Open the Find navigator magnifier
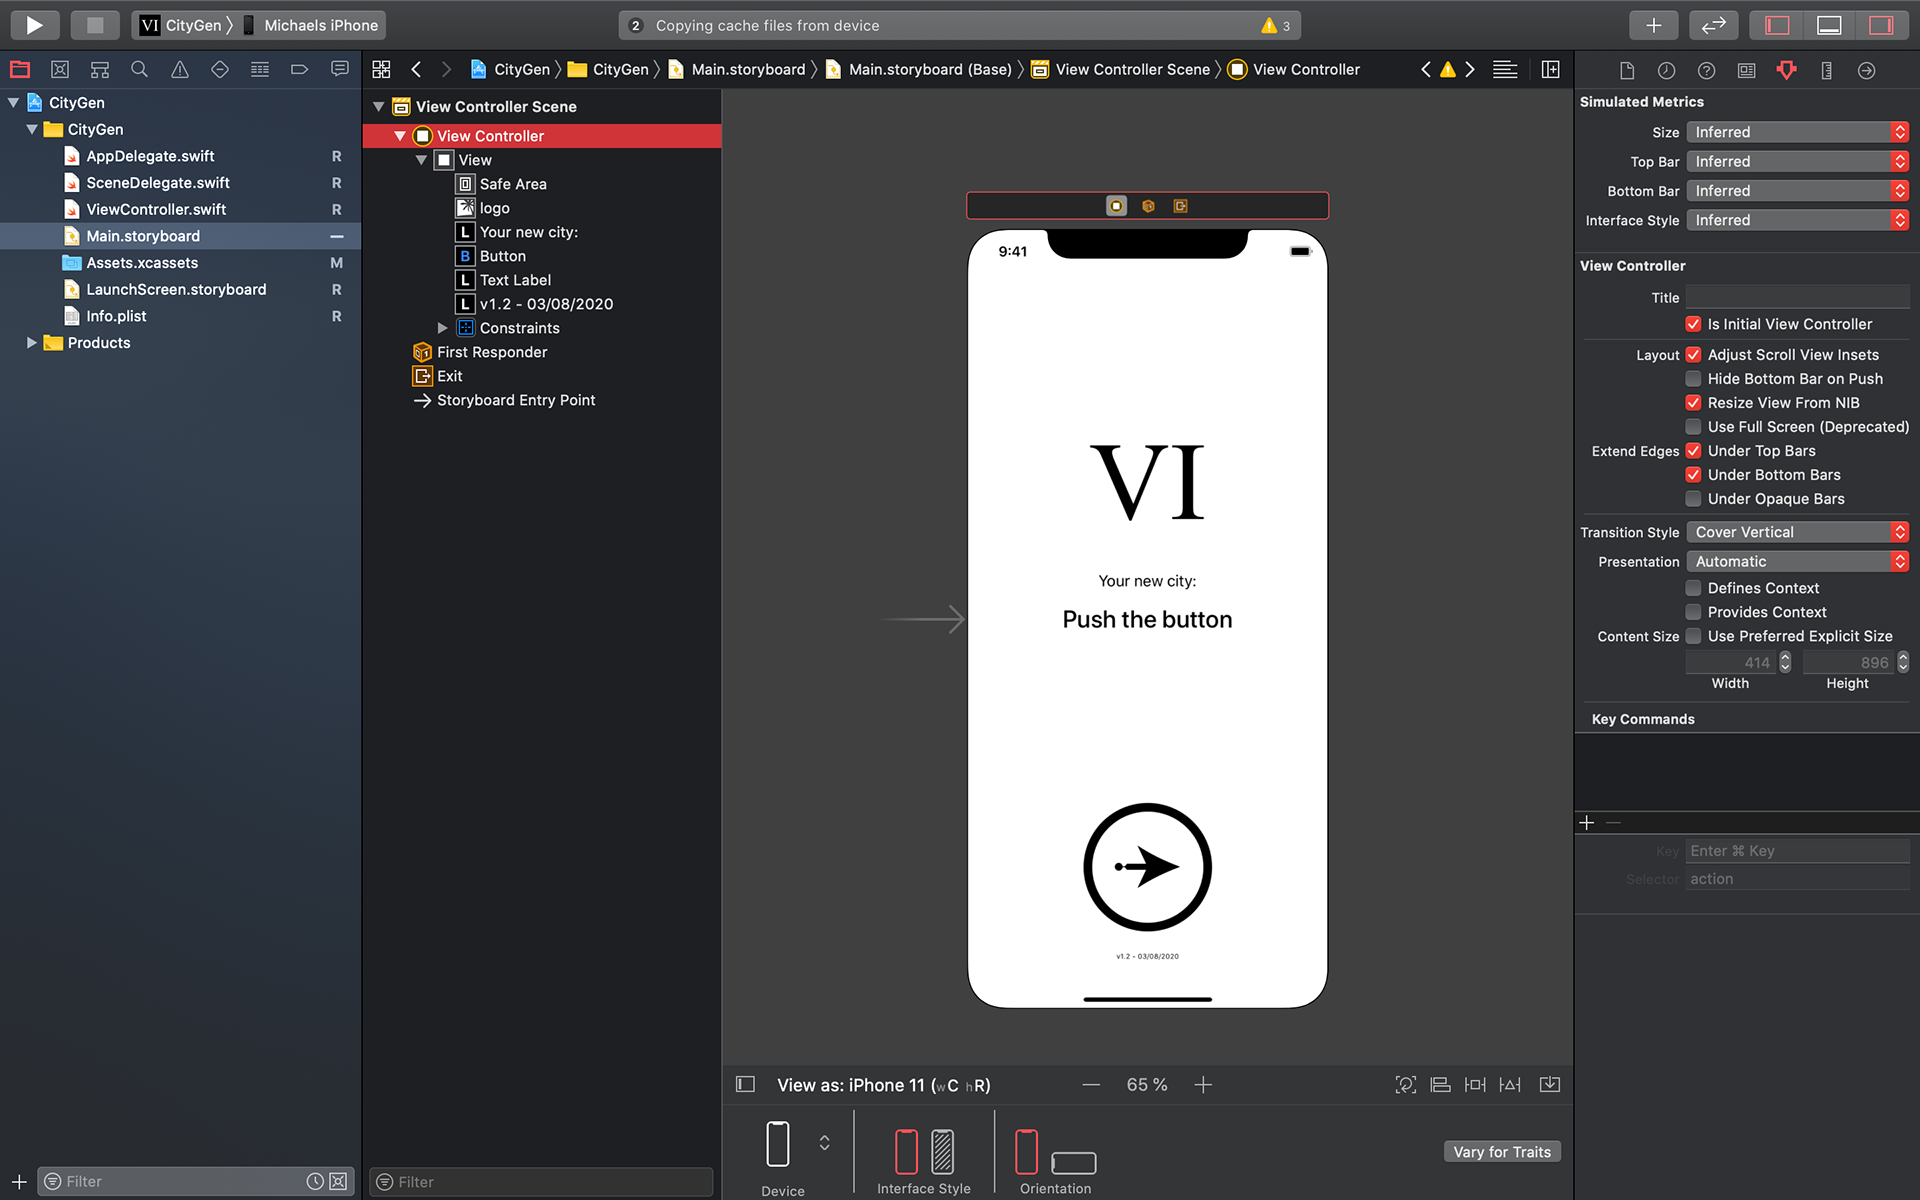1920x1200 pixels. 140,69
